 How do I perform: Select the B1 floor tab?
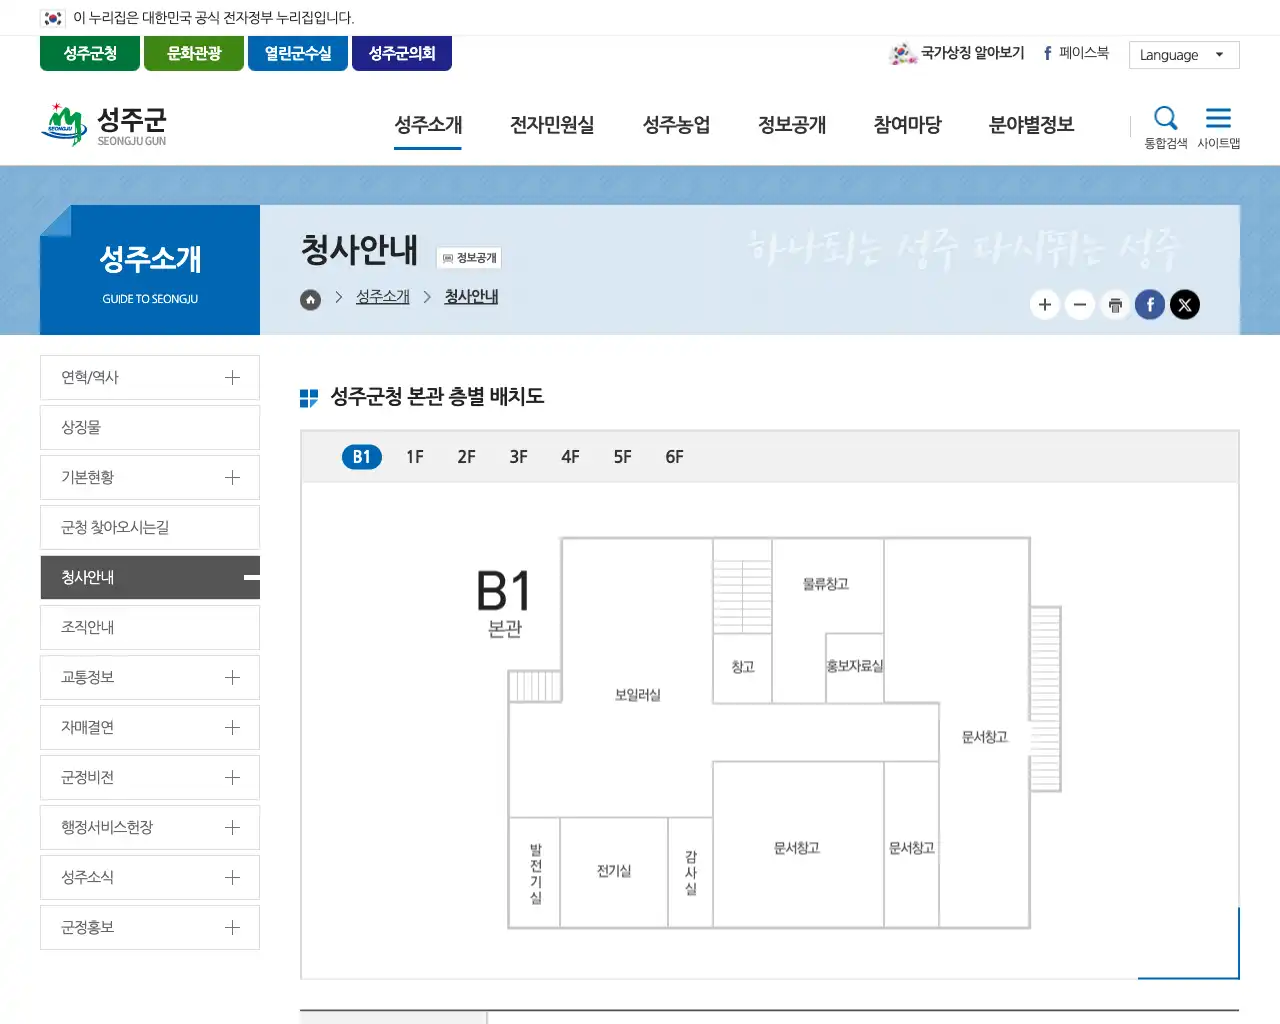tap(362, 457)
